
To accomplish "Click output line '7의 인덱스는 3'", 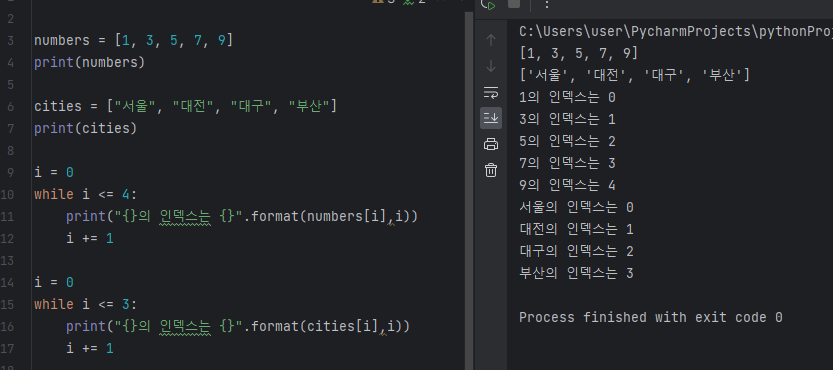I will pyautogui.click(x=567, y=163).
